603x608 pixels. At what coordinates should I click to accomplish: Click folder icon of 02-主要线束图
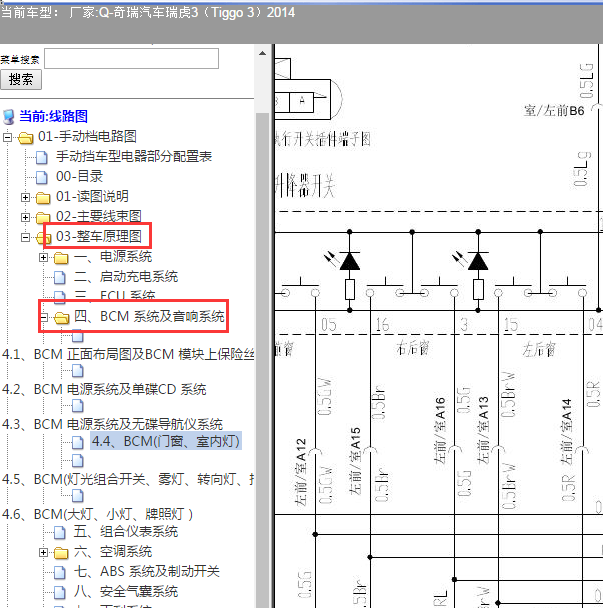[x=43, y=218]
